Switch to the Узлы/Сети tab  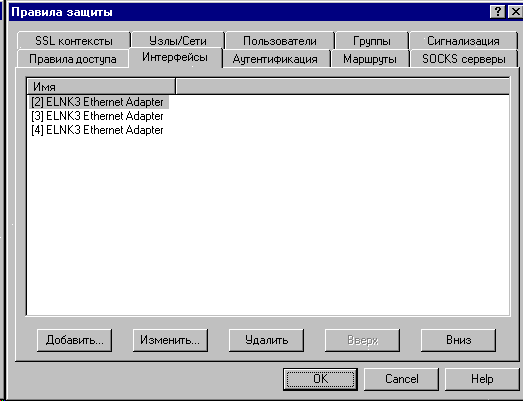click(178, 41)
